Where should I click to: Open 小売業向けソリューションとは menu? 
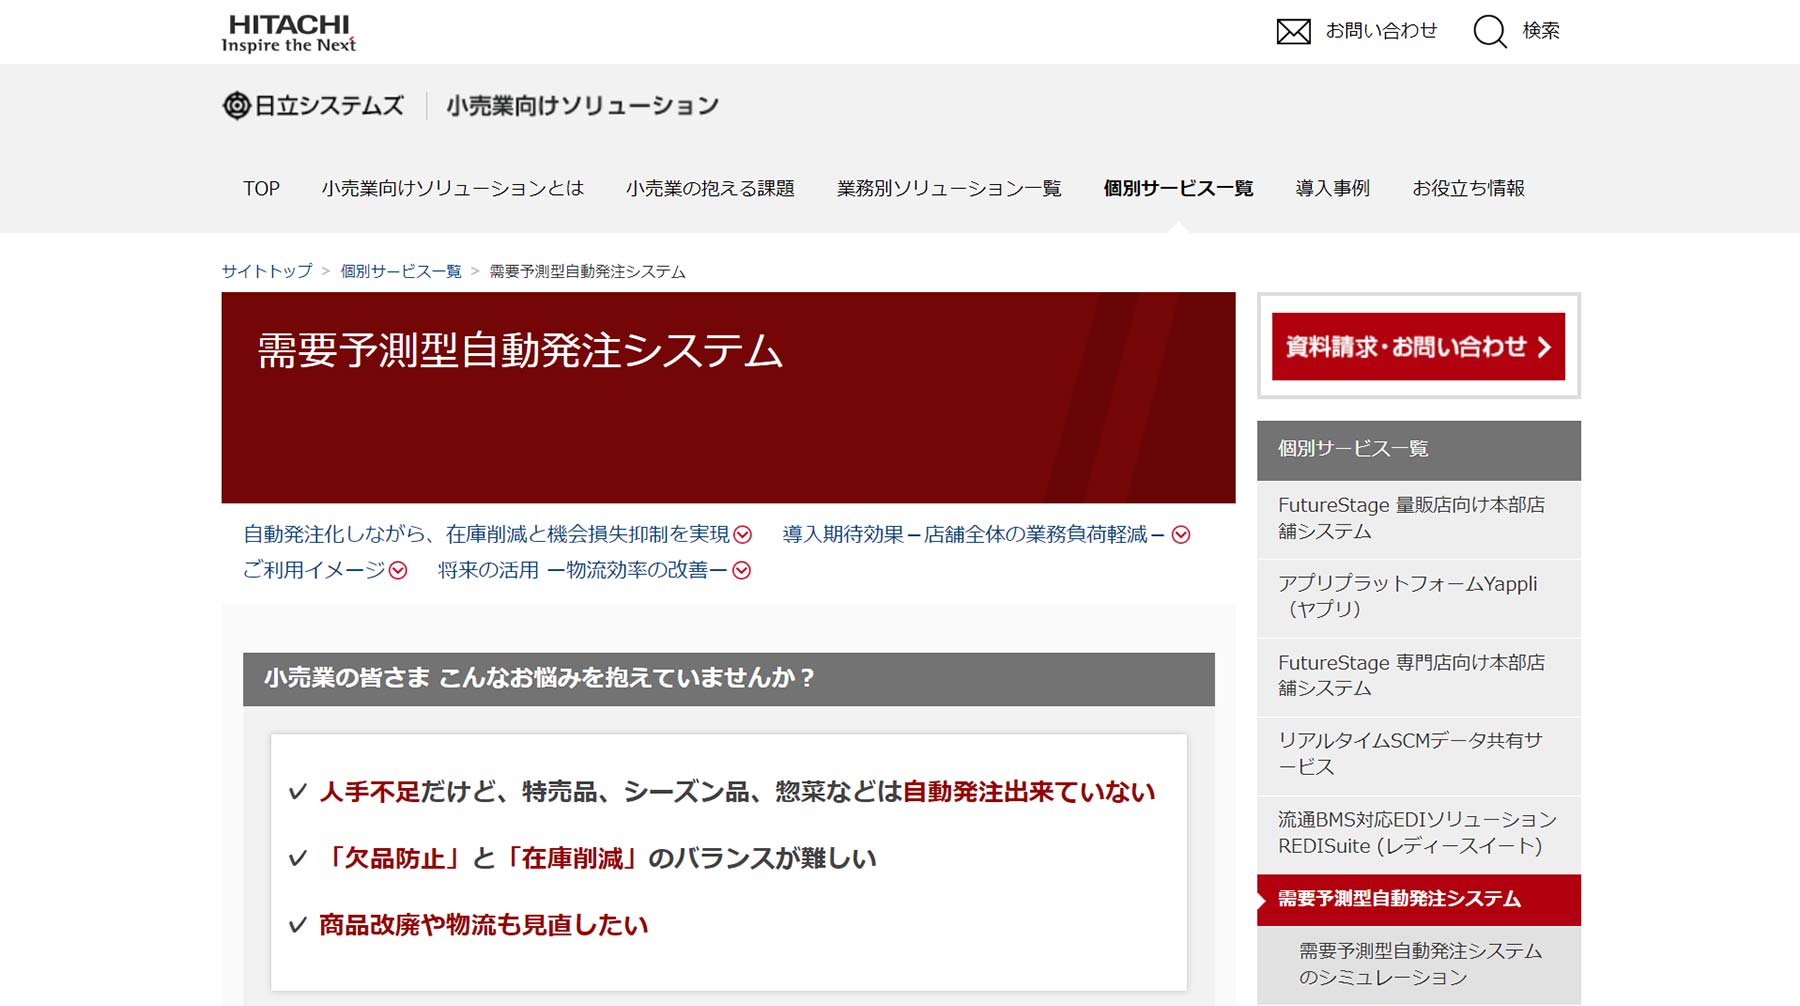coord(452,188)
